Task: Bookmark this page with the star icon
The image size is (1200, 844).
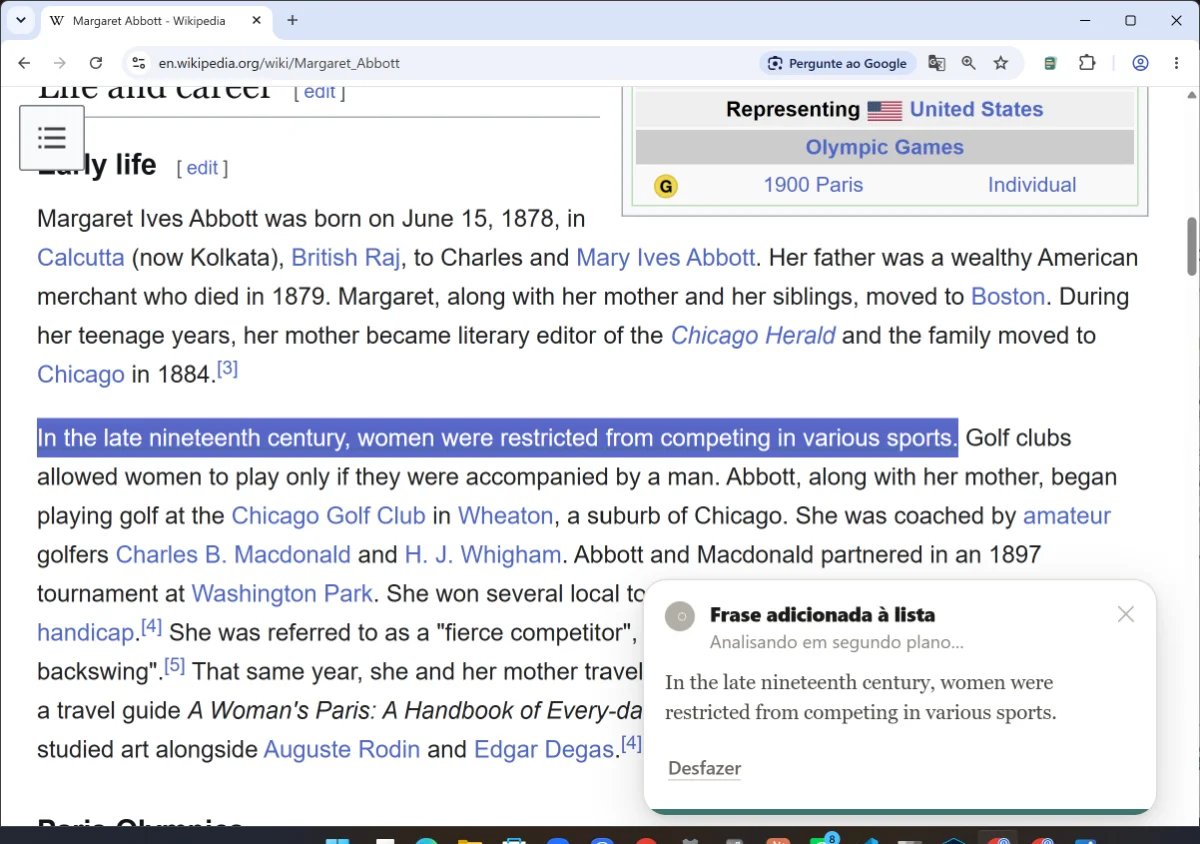Action: 1001,63
